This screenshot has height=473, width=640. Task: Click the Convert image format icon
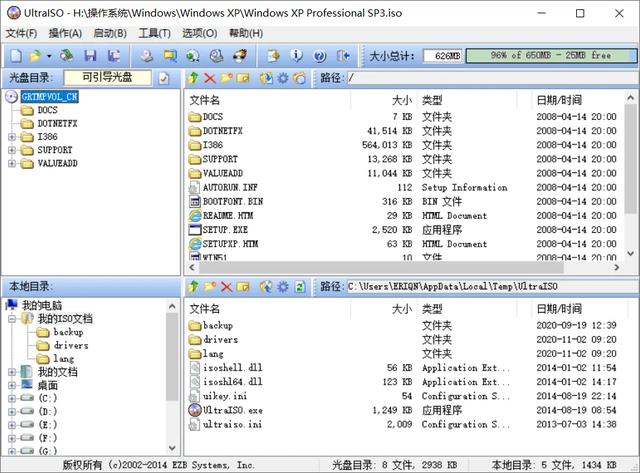(x=193, y=56)
